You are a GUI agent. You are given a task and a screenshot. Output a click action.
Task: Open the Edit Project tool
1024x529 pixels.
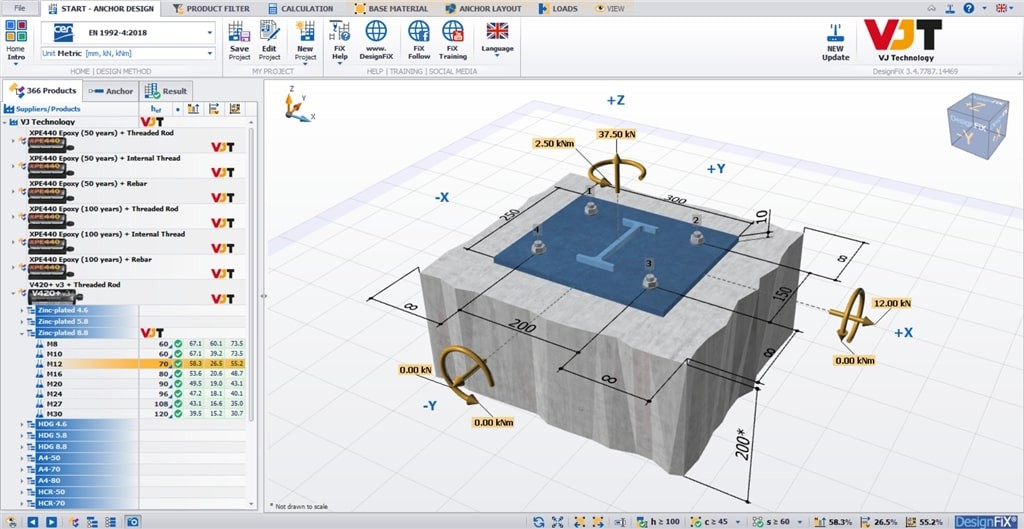(x=270, y=31)
